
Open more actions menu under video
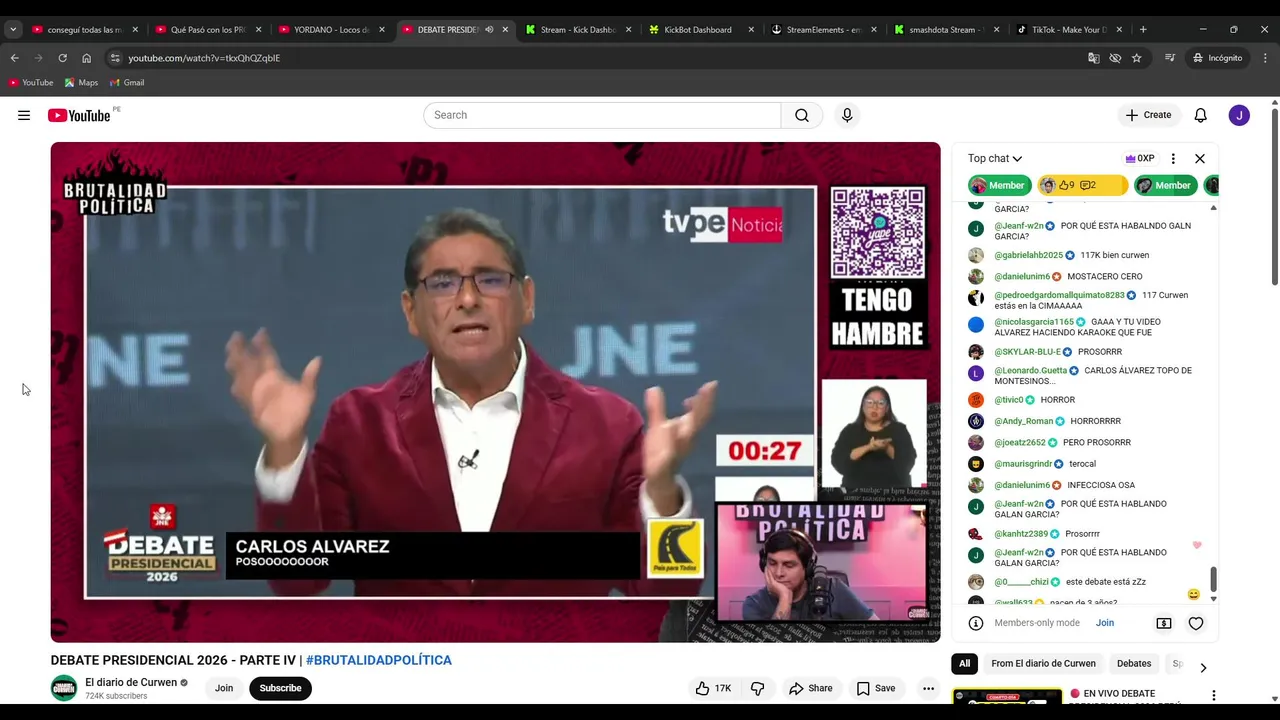928,688
